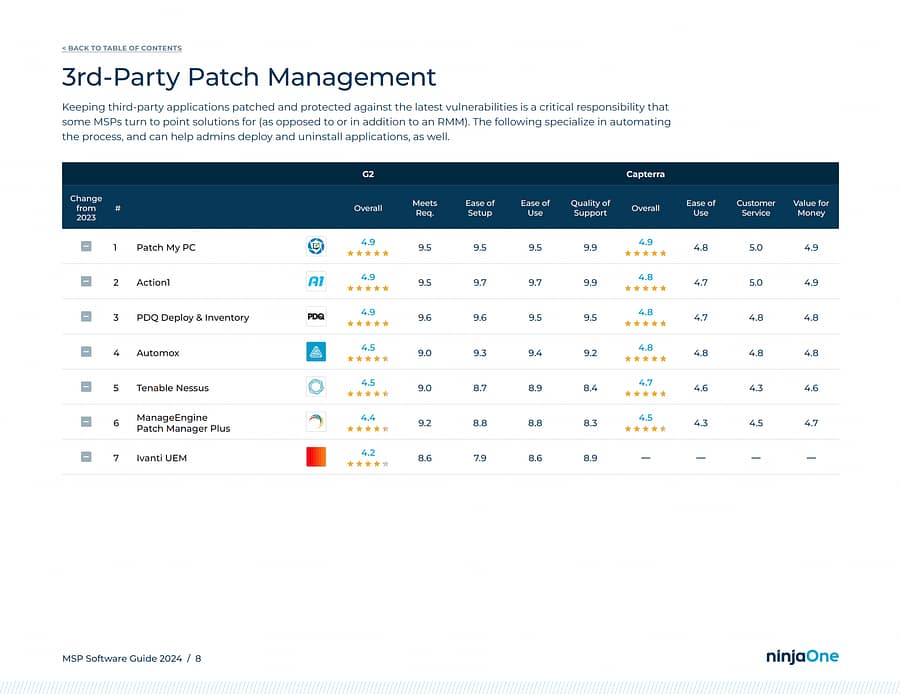Toggle the change indicator next to Automox
The image size is (900, 694).
click(86, 352)
